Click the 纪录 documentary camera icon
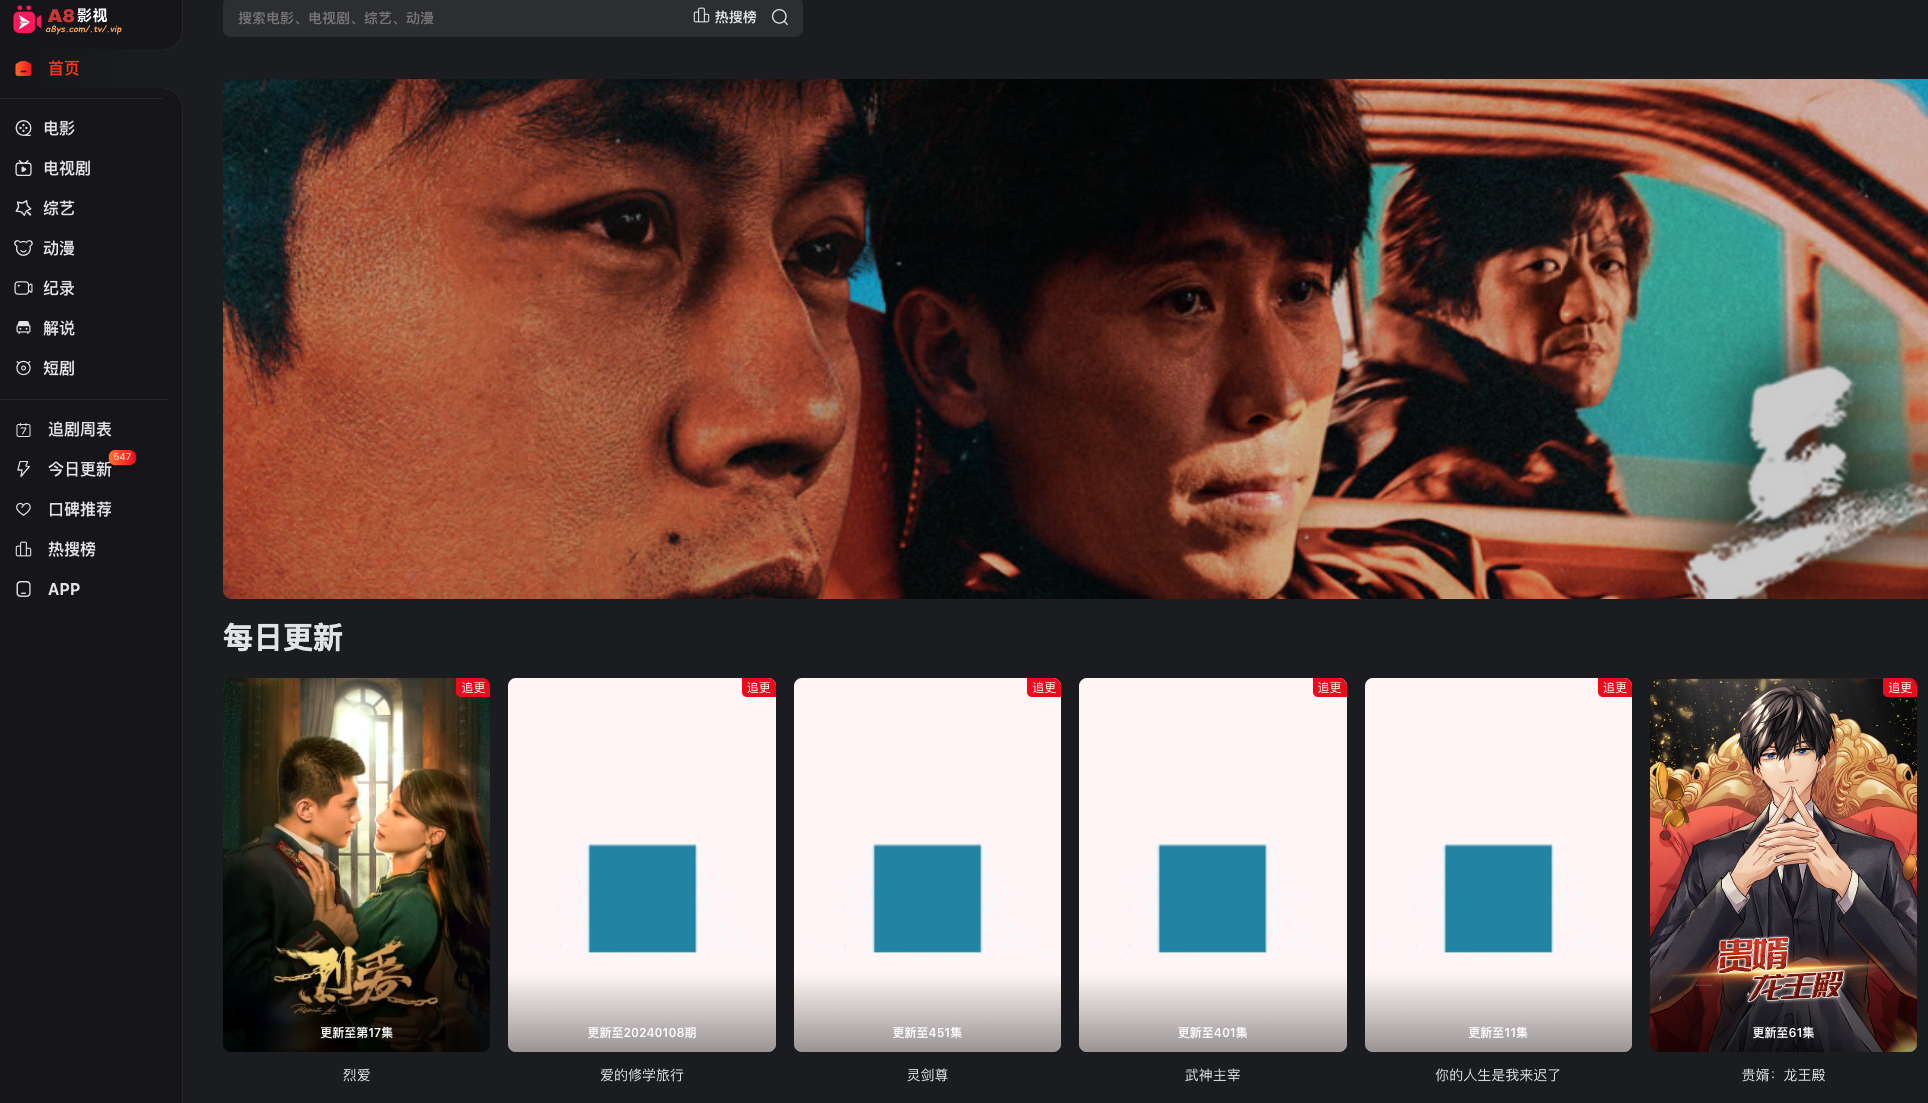 [x=24, y=288]
